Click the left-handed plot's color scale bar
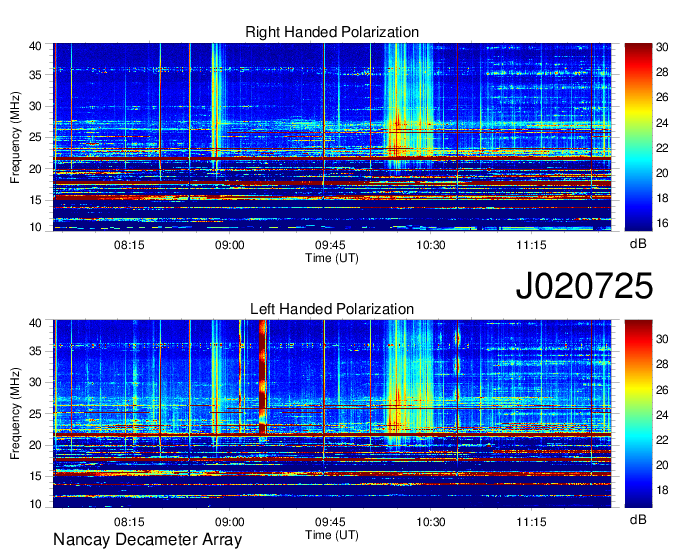 point(638,414)
